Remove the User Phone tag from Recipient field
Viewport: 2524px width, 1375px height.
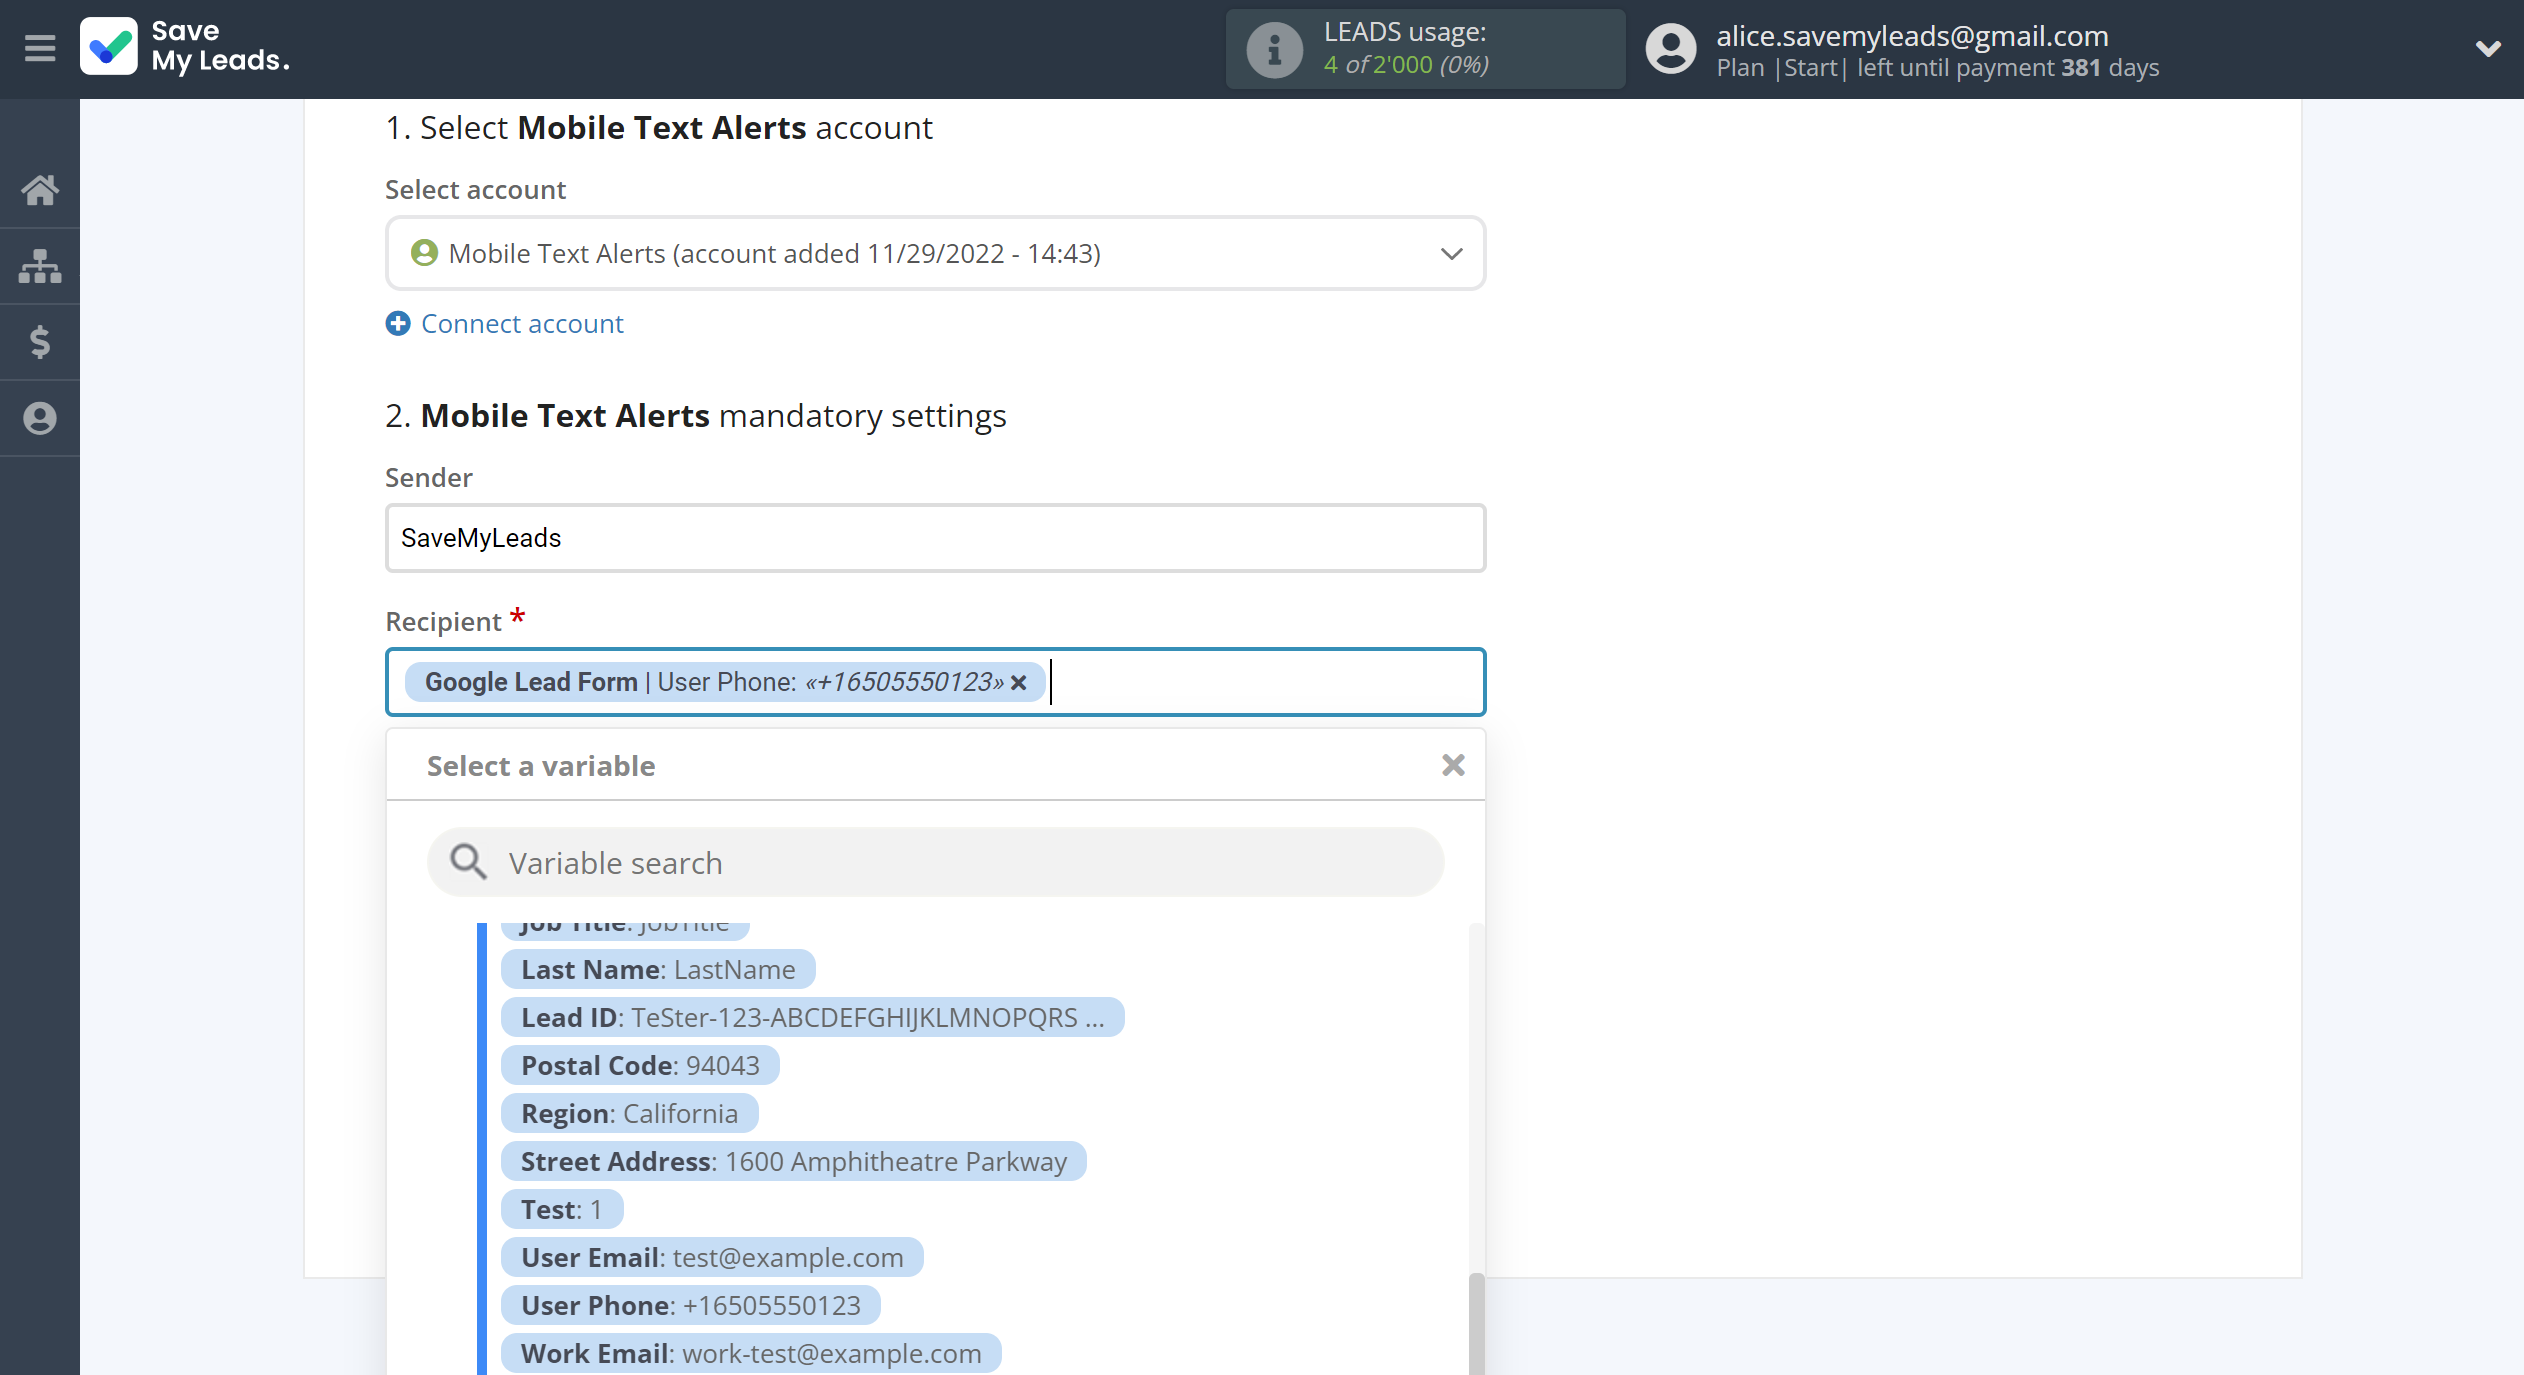pyautogui.click(x=1017, y=681)
